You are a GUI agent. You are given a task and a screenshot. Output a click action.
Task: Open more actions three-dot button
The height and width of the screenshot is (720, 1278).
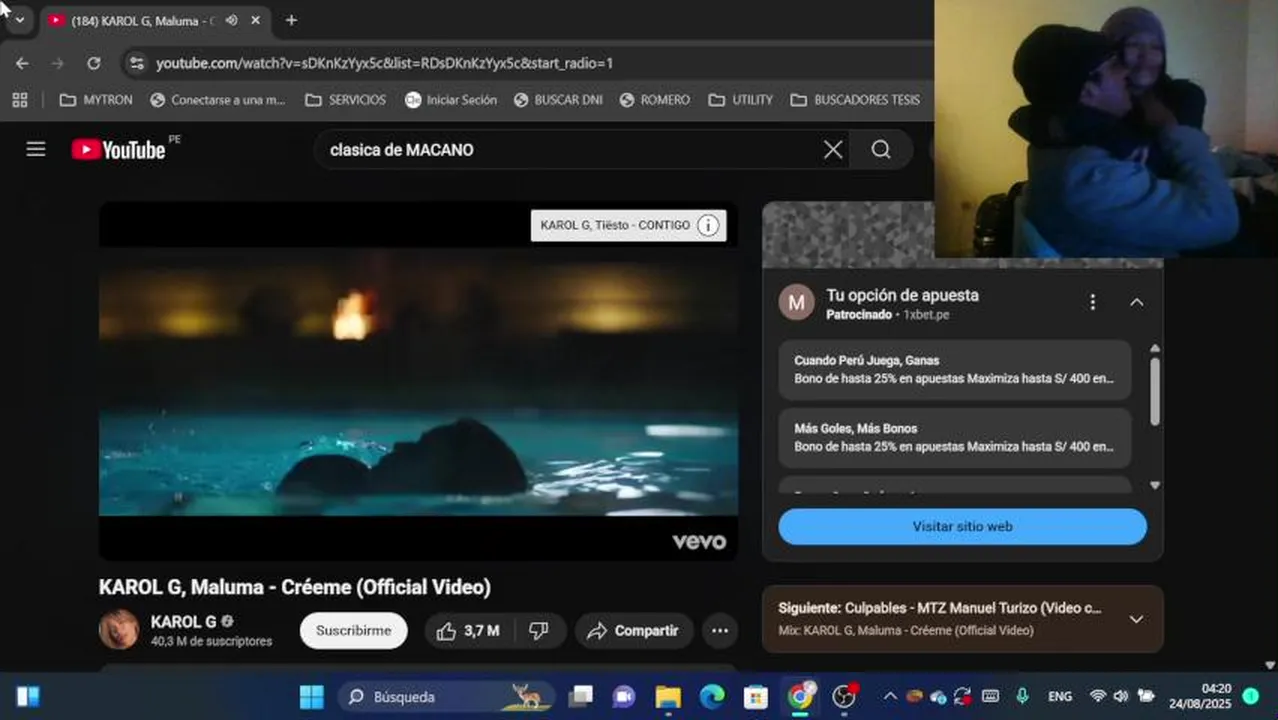[x=720, y=631]
